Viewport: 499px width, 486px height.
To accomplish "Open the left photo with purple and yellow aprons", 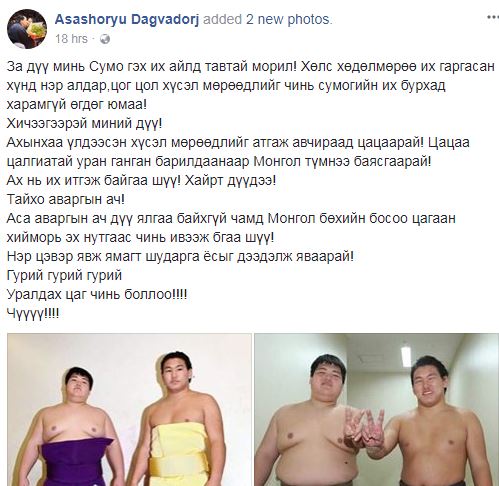I will pos(129,410).
